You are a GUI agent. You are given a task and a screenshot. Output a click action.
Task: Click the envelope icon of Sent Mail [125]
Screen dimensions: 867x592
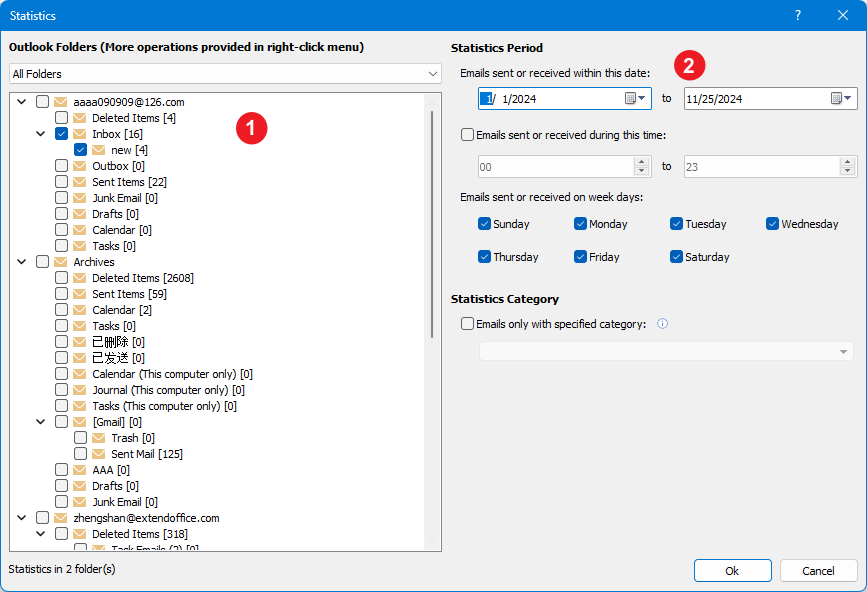(99, 454)
